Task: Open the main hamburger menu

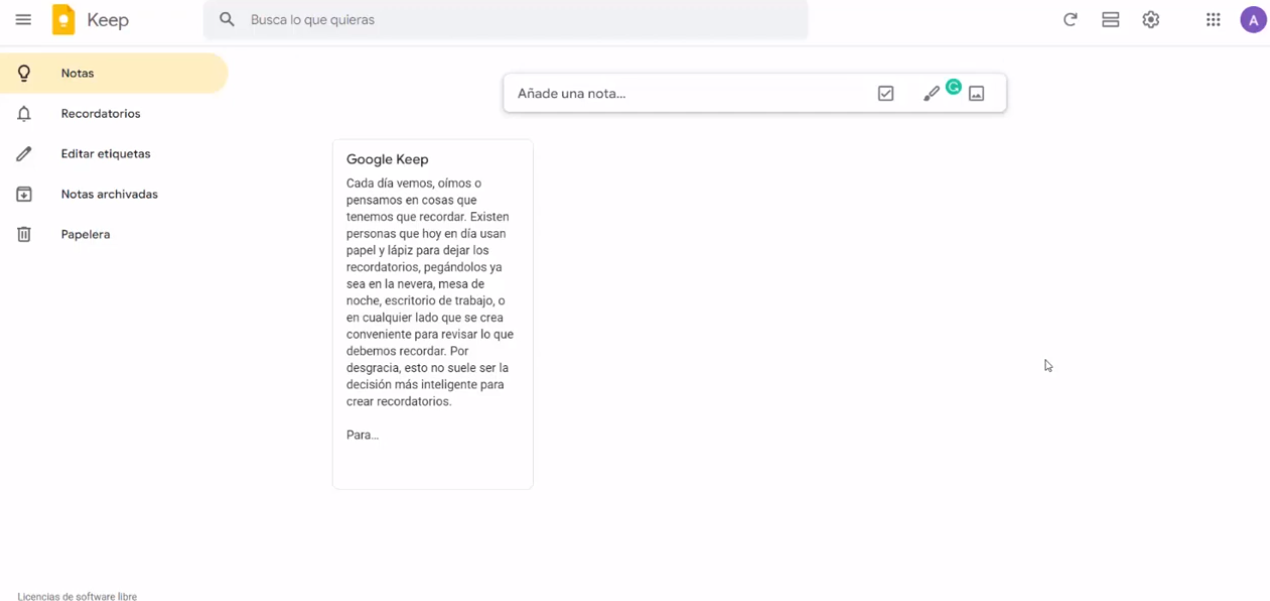Action: pos(23,20)
